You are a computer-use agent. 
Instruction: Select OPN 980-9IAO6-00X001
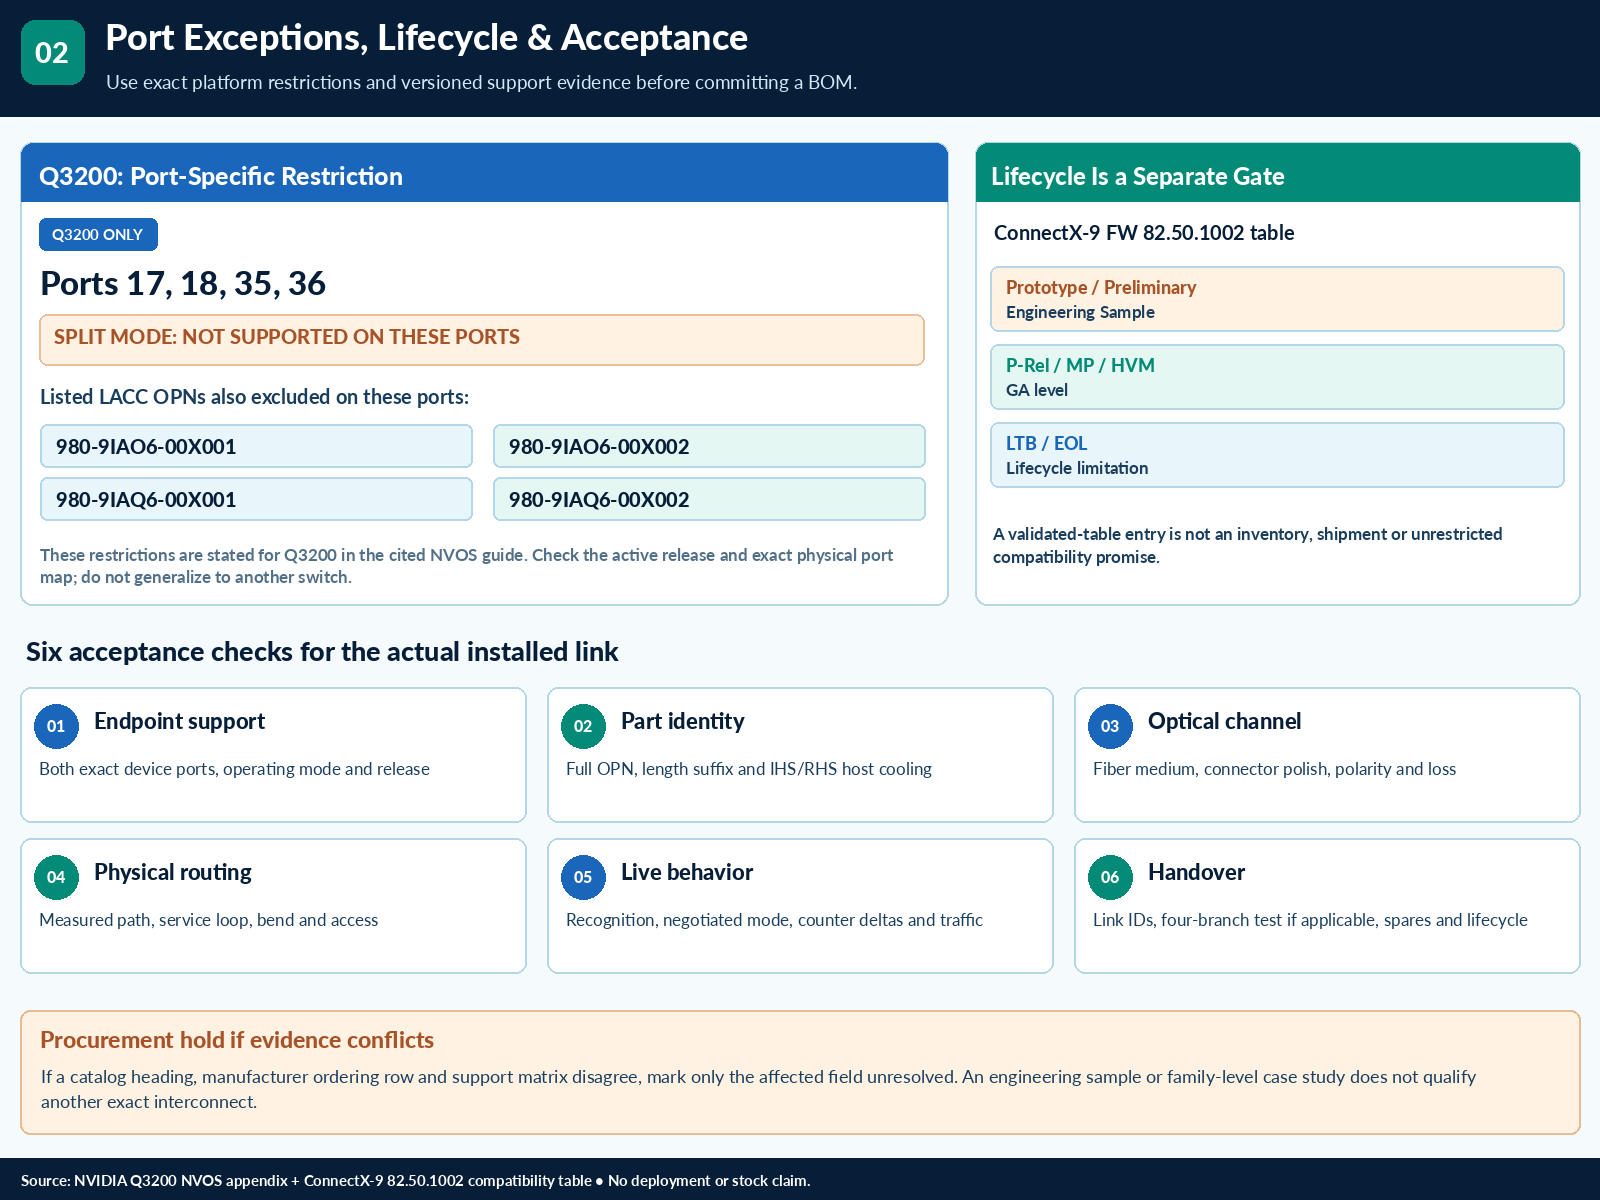[256, 446]
